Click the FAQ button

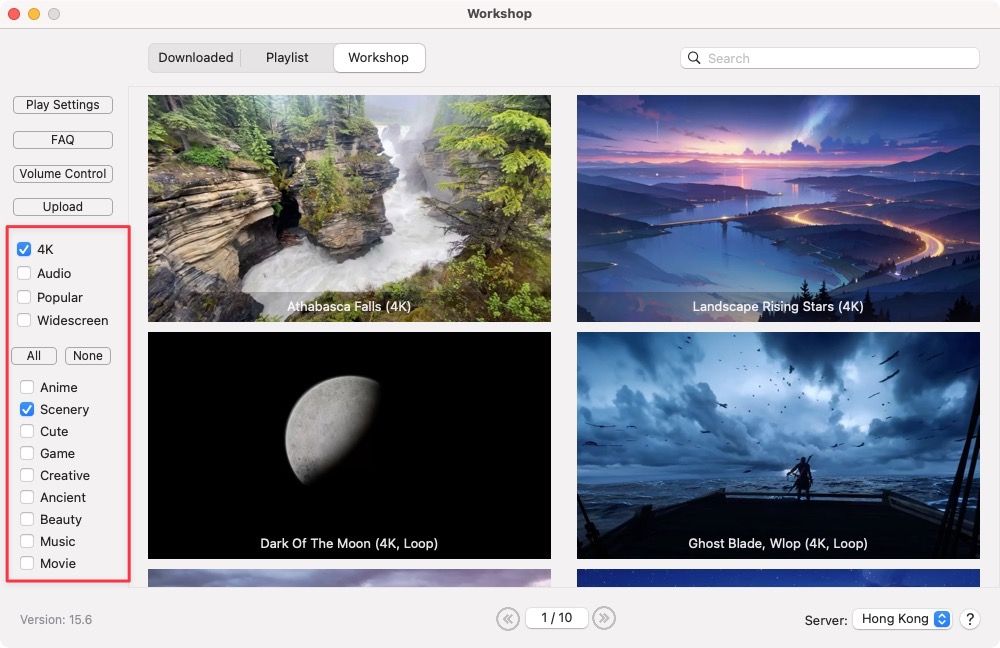point(62,139)
